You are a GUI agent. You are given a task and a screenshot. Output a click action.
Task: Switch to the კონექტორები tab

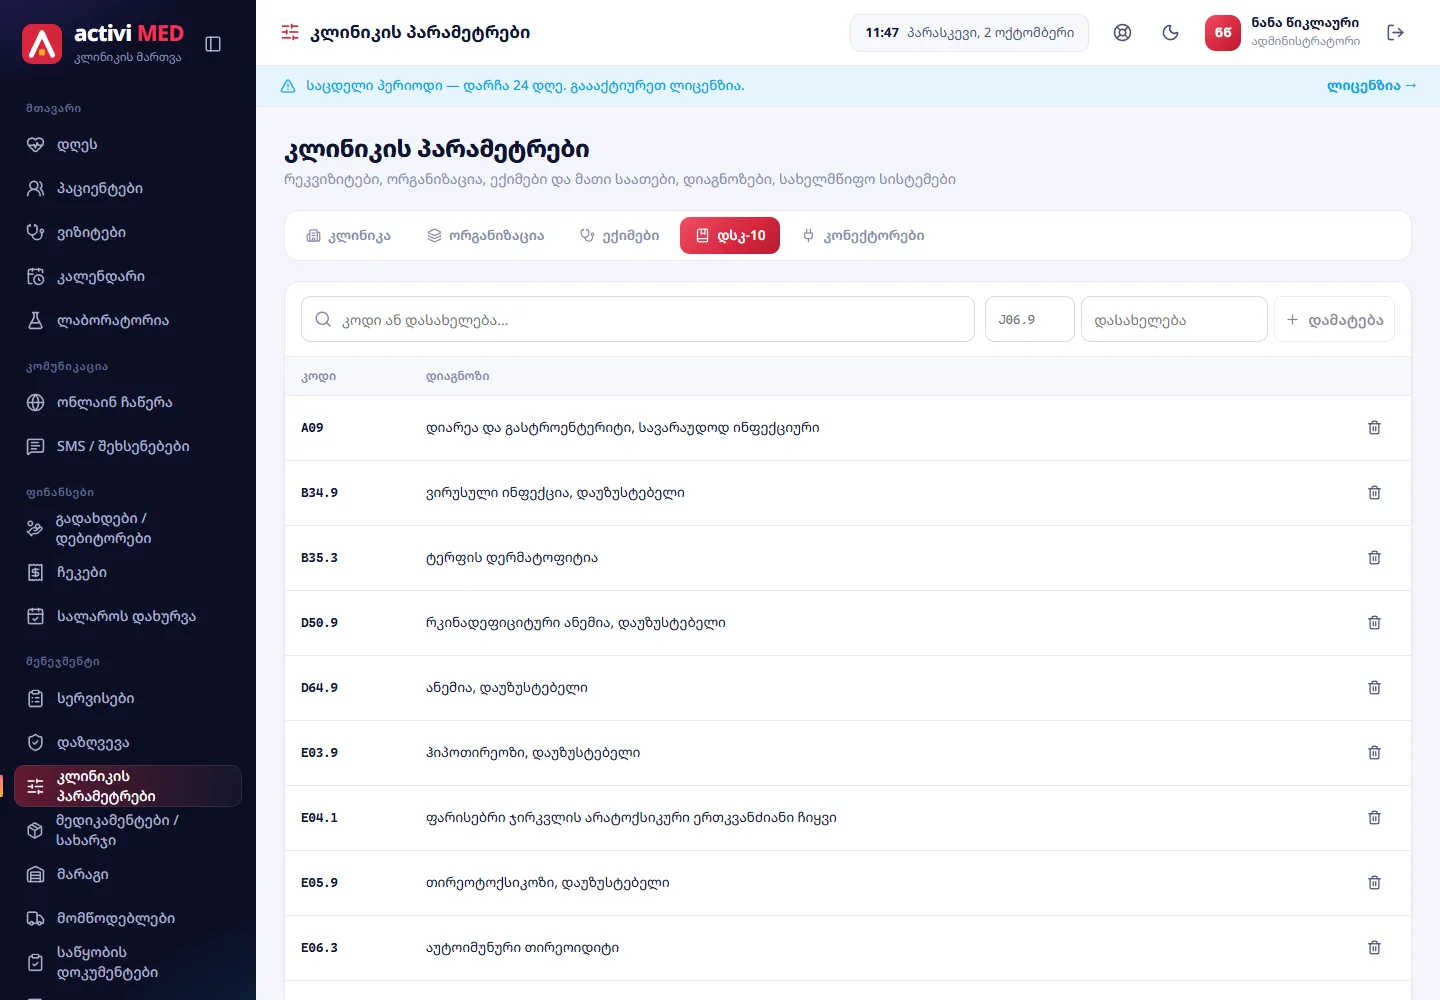(x=864, y=236)
